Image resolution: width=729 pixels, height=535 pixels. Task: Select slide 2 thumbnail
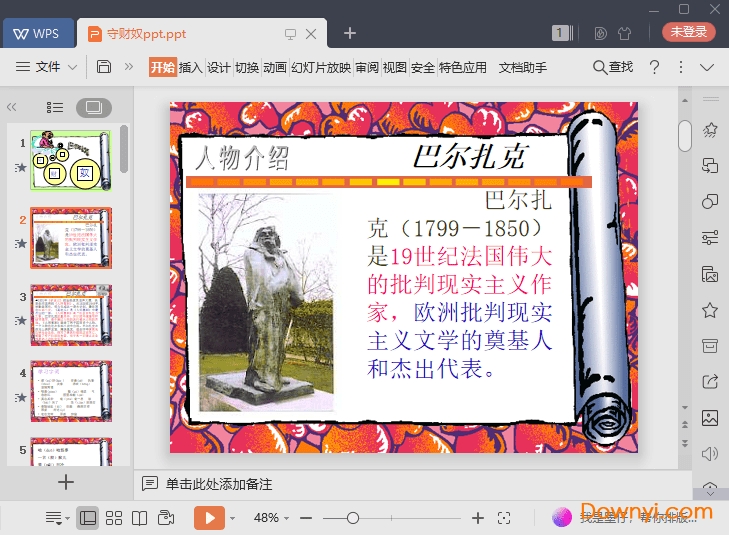(71, 238)
